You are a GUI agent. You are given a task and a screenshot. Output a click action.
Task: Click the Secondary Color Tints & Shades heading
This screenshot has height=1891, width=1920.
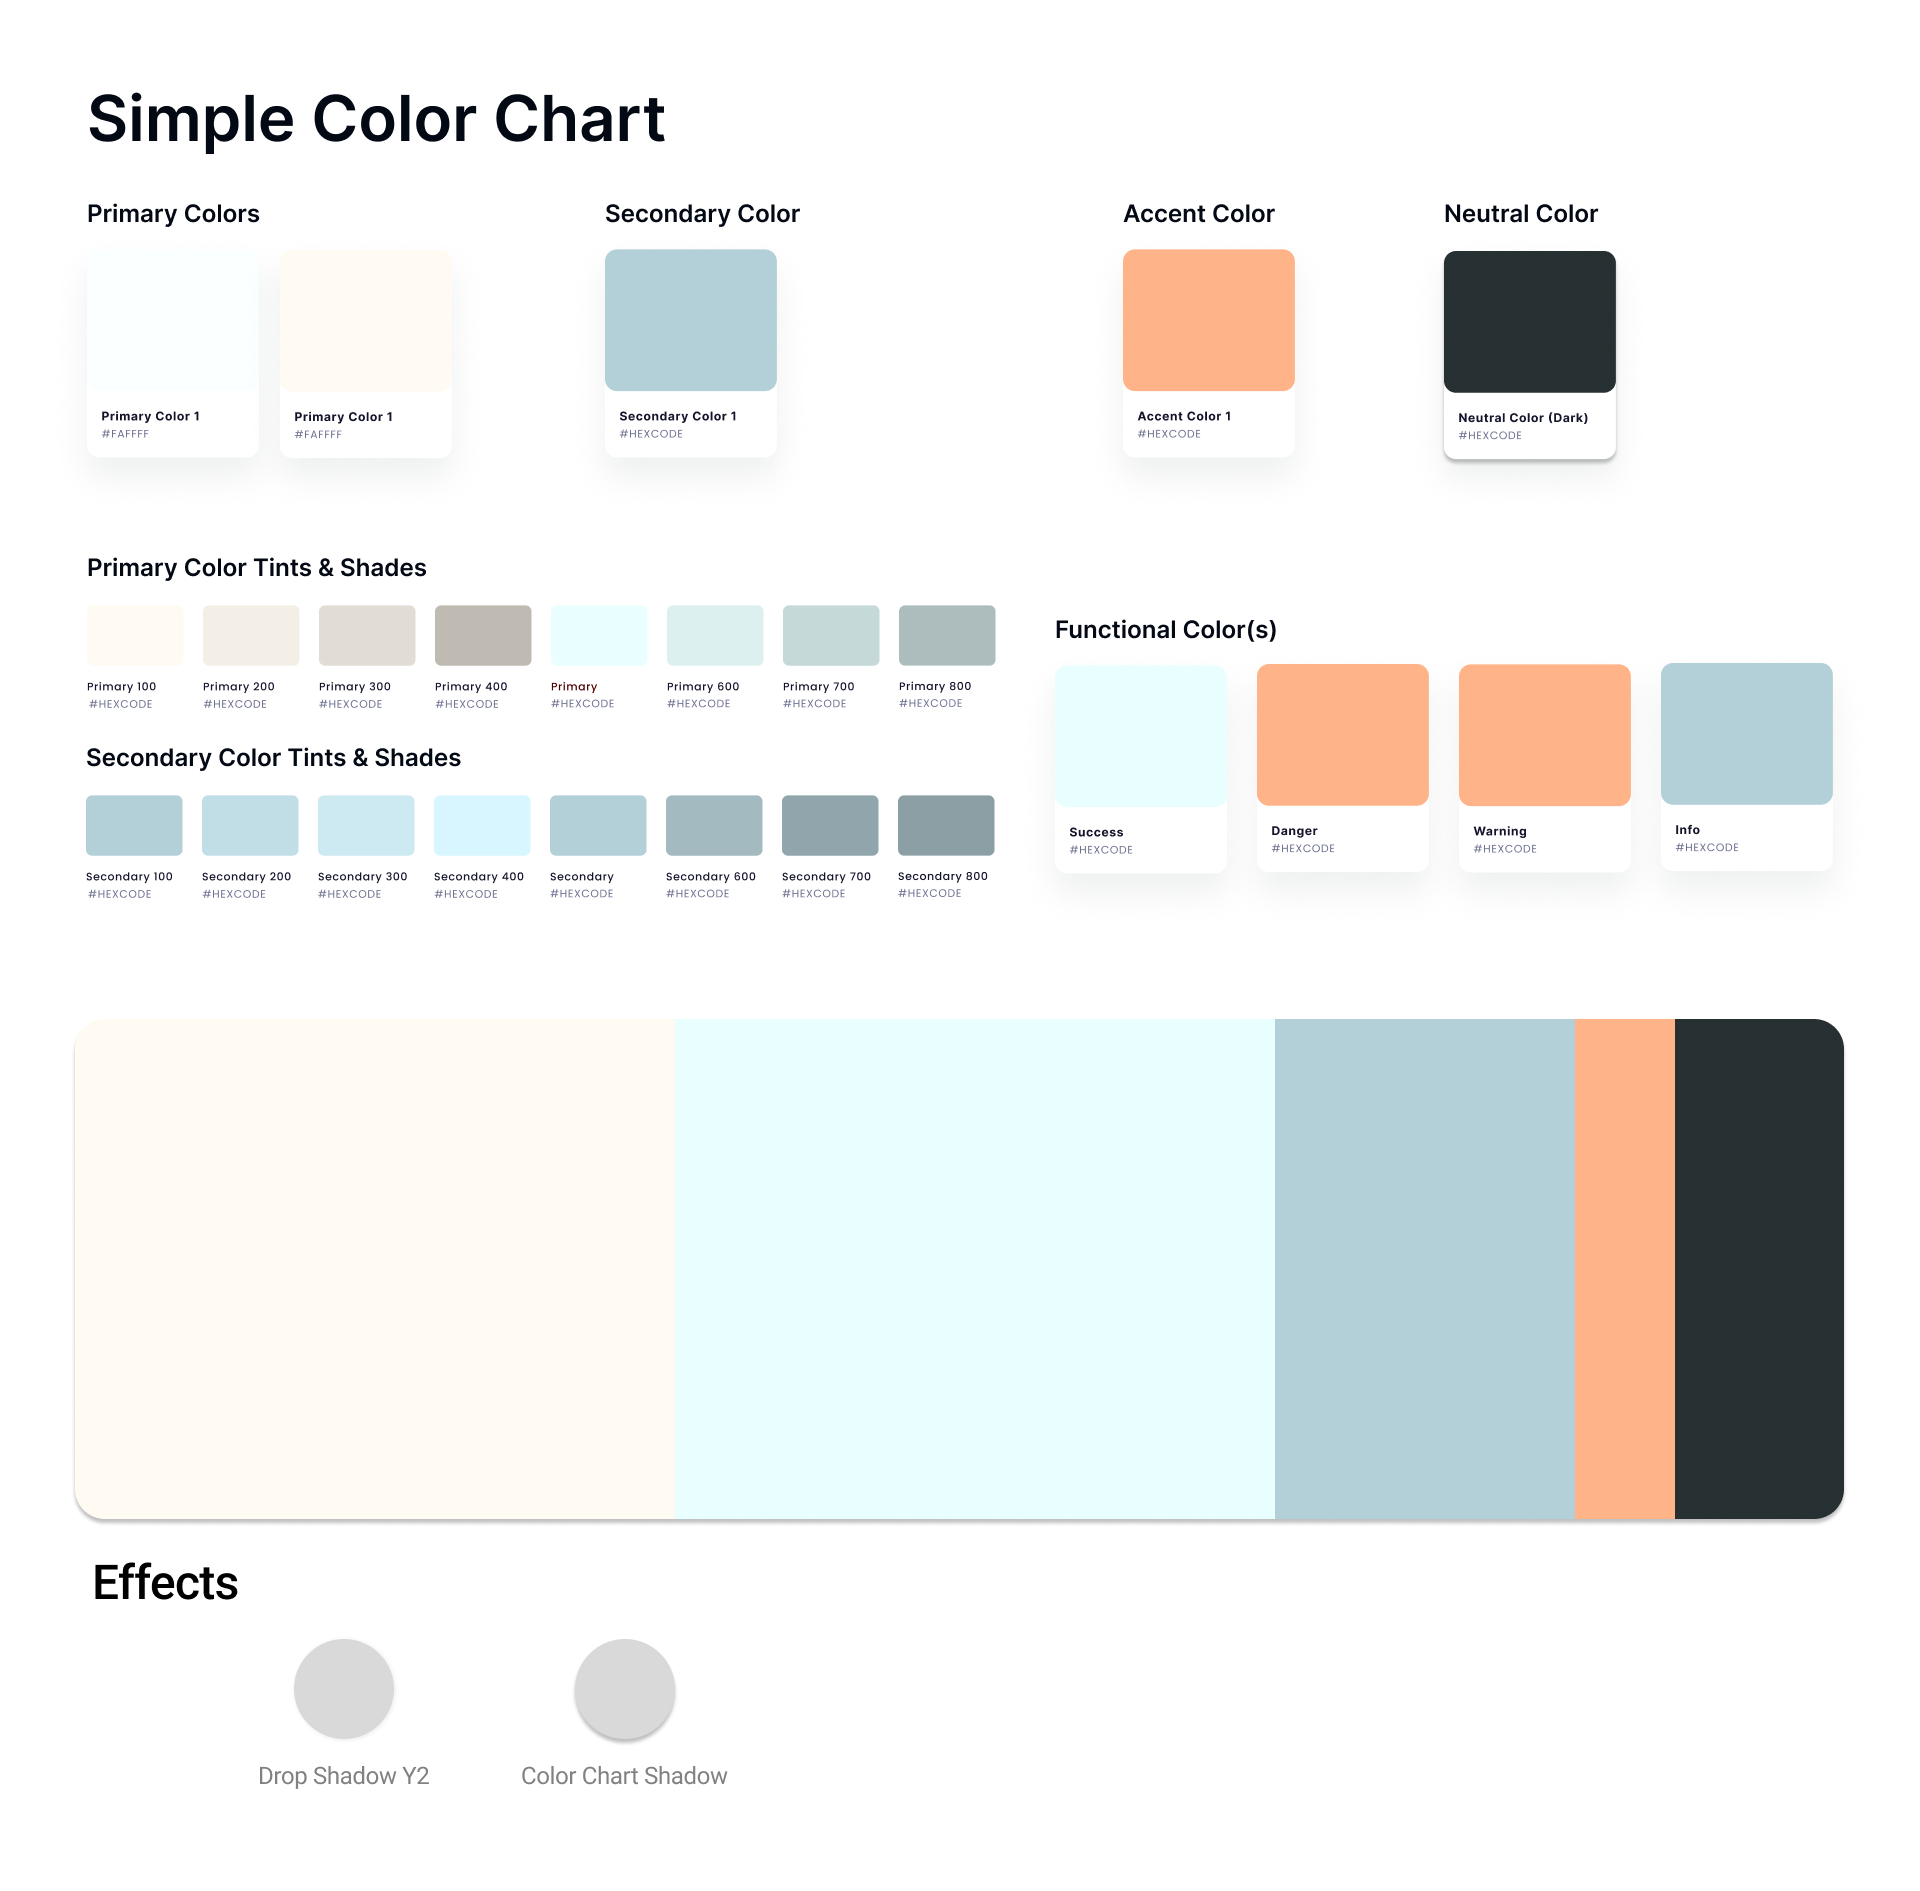(x=273, y=758)
